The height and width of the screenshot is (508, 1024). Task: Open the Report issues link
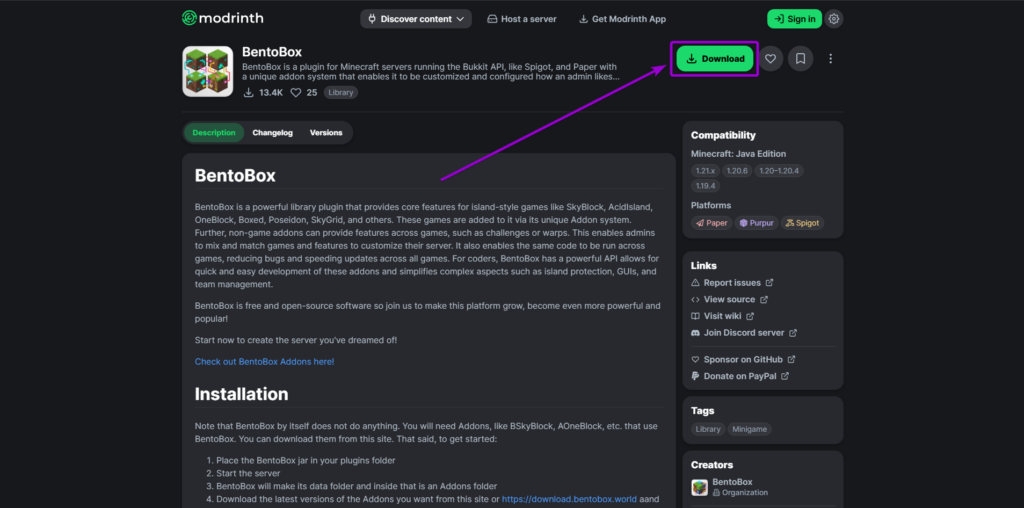tap(732, 283)
